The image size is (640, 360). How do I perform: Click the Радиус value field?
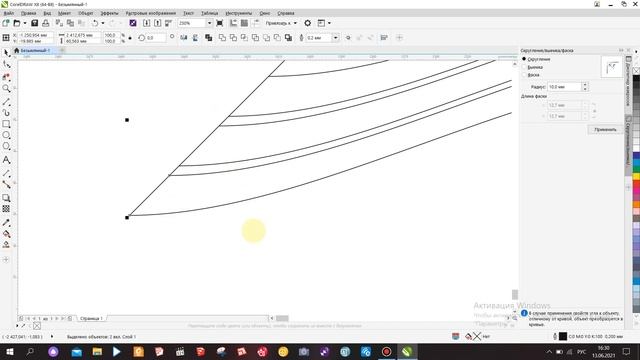pyautogui.click(x=564, y=87)
